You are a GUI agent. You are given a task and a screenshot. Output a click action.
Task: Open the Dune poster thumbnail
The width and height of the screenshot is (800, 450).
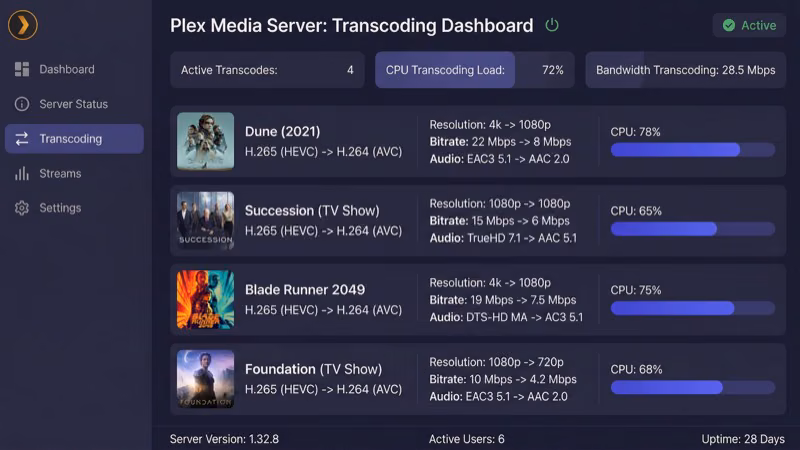point(206,141)
